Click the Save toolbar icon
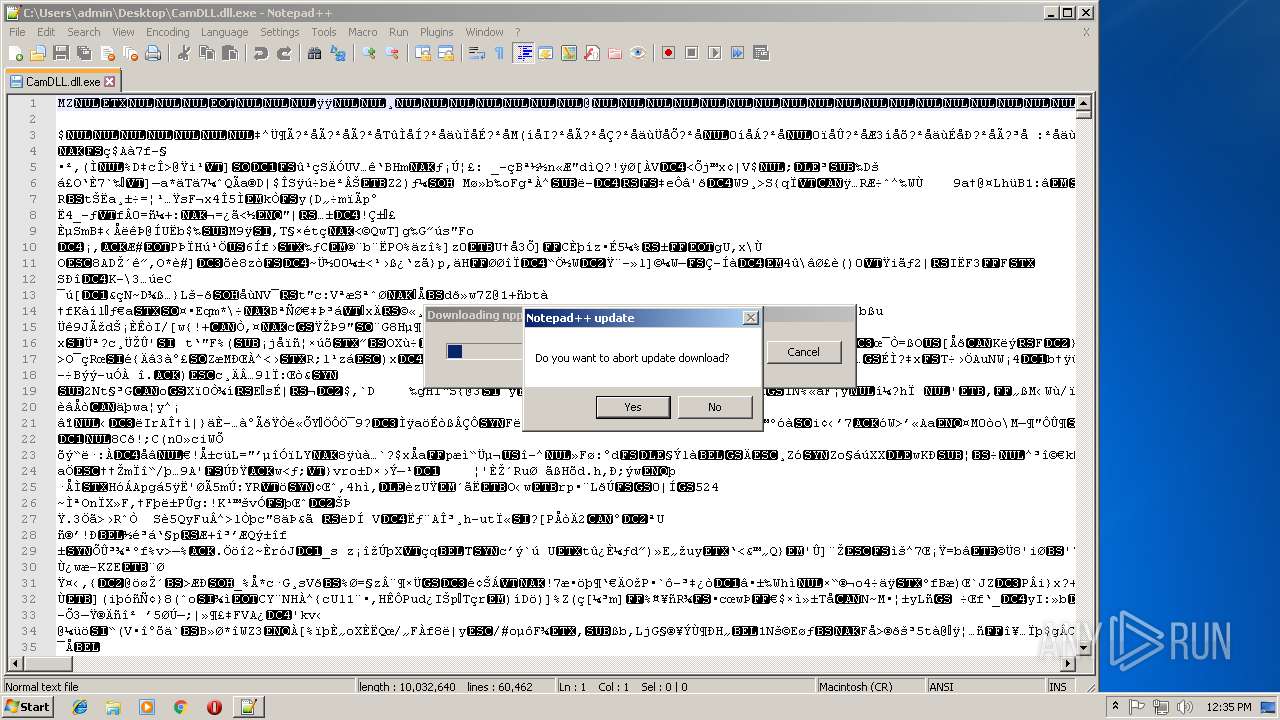 pos(61,53)
